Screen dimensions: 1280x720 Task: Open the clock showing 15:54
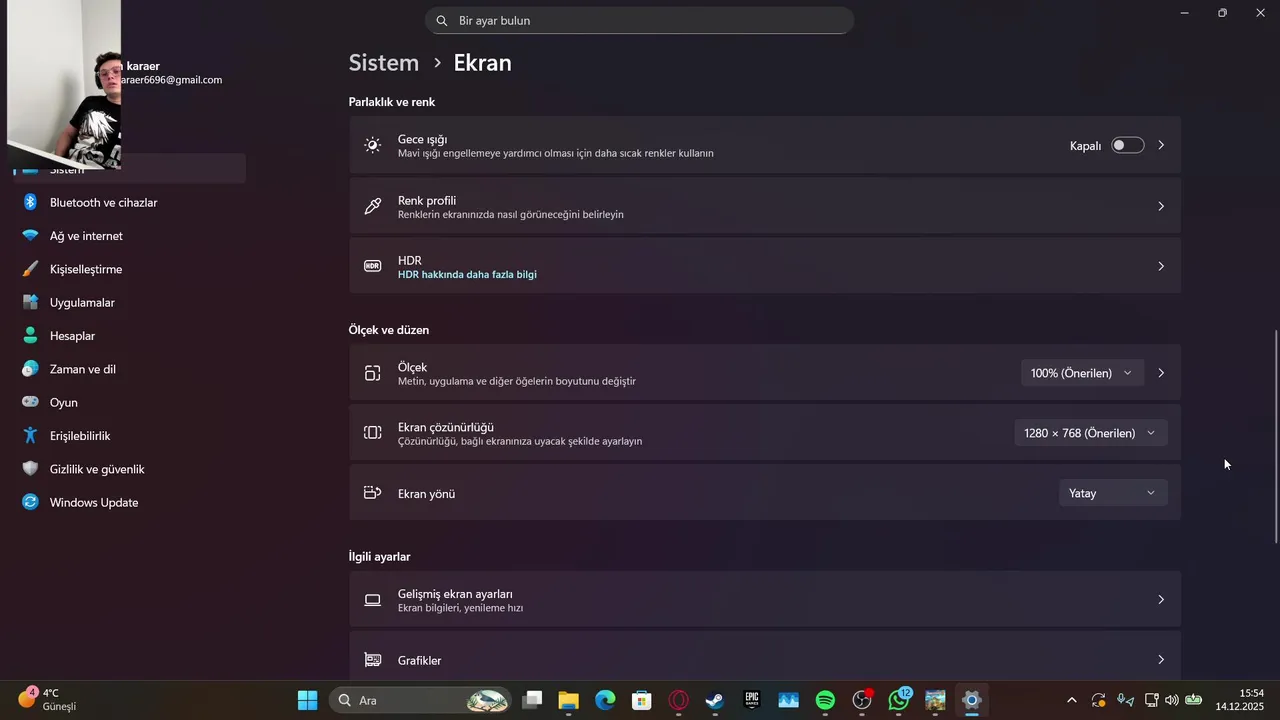tap(1240, 700)
